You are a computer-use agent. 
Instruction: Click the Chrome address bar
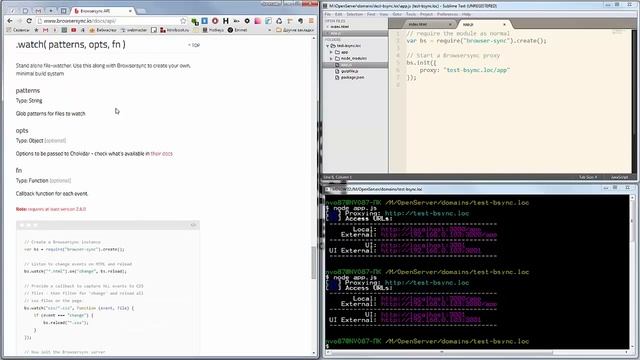(x=110, y=21)
